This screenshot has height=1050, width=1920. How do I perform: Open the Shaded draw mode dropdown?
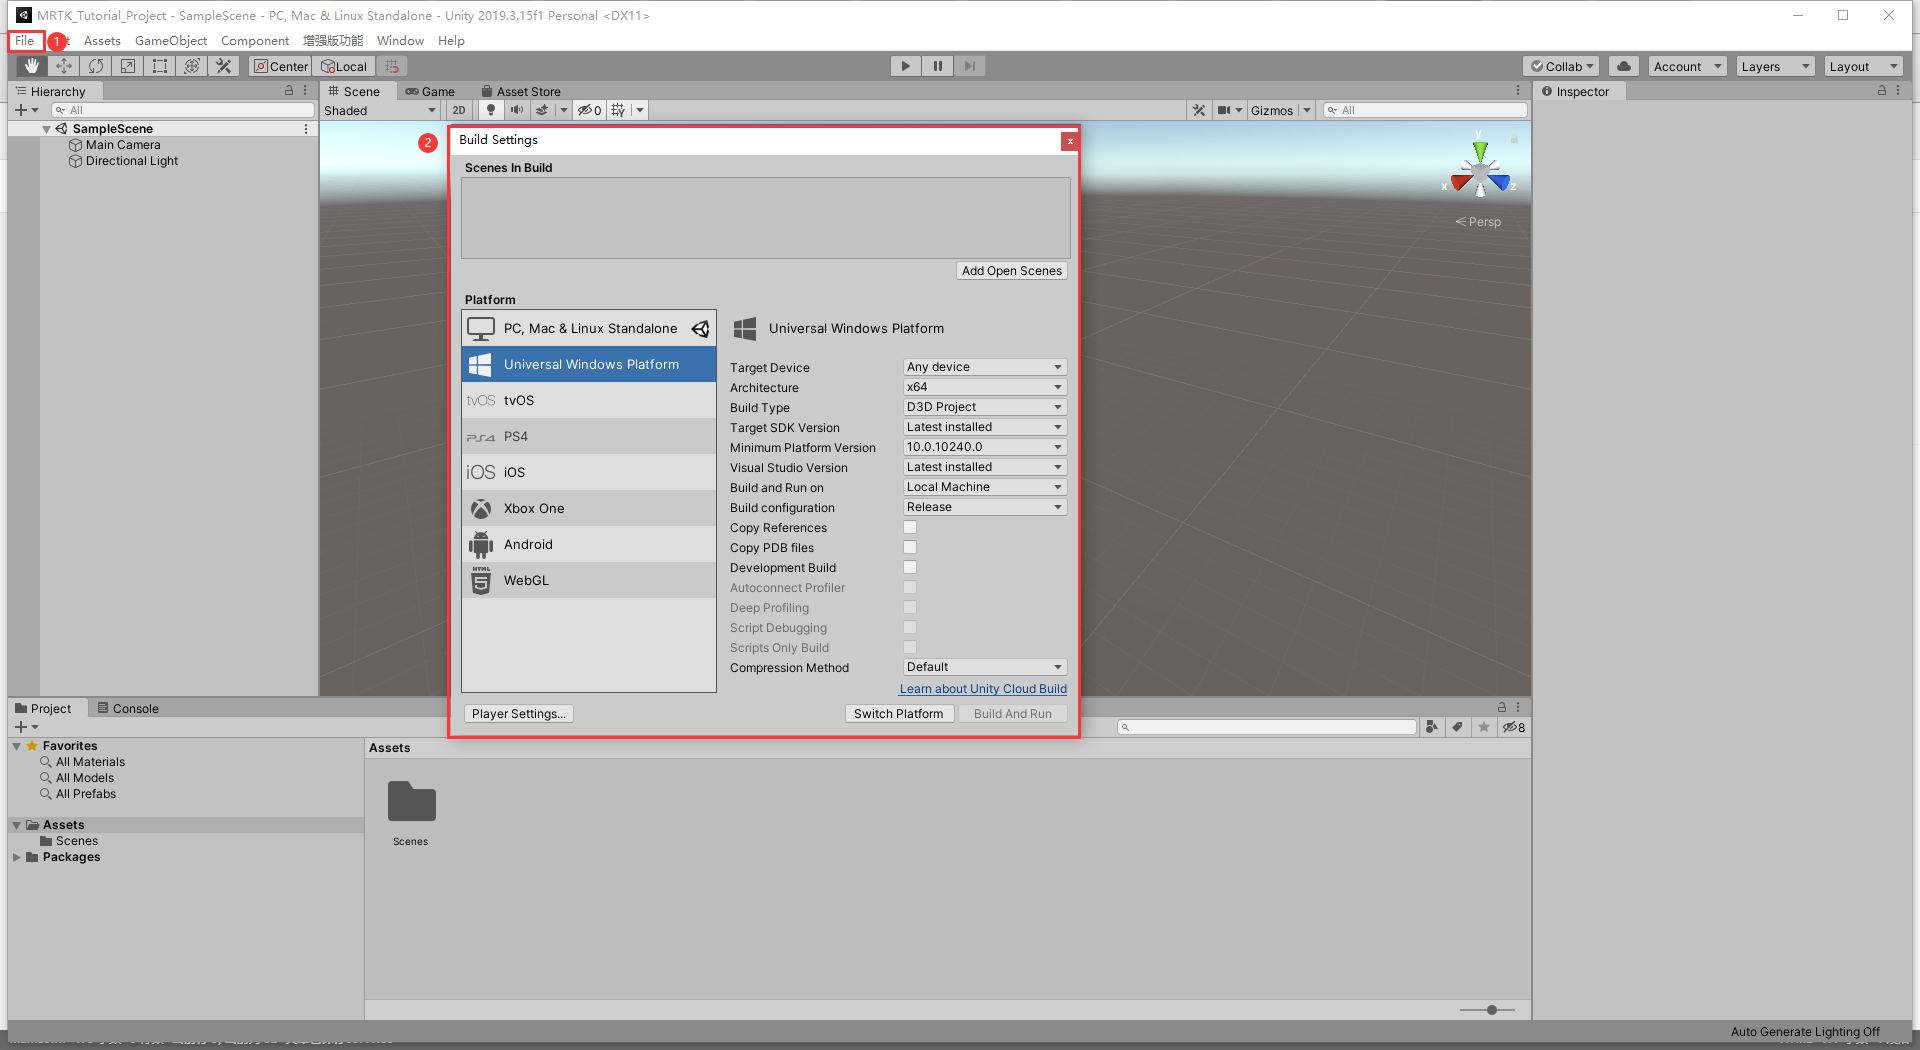(380, 110)
